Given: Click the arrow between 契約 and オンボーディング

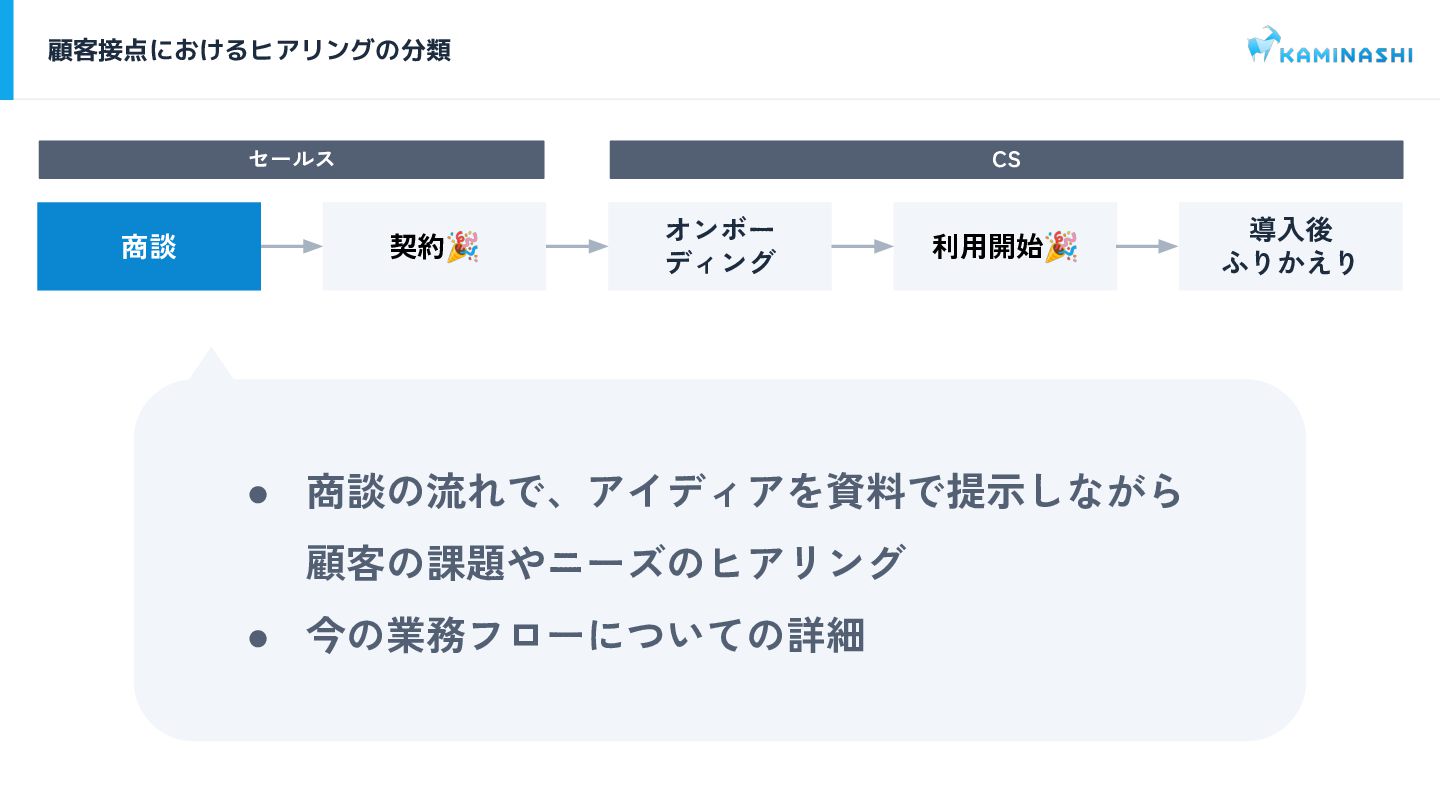Looking at the screenshot, I should (577, 246).
